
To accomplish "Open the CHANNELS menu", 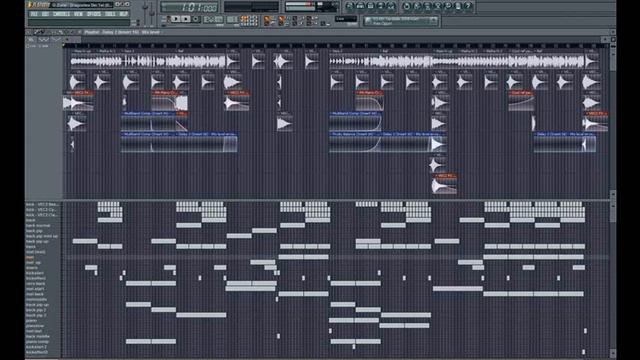I will (62, 14).
